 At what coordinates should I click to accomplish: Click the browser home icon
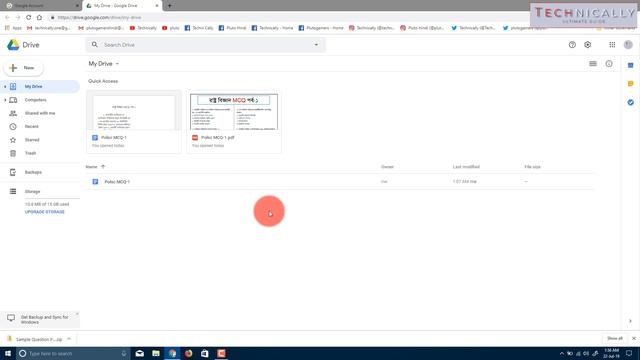coord(39,18)
